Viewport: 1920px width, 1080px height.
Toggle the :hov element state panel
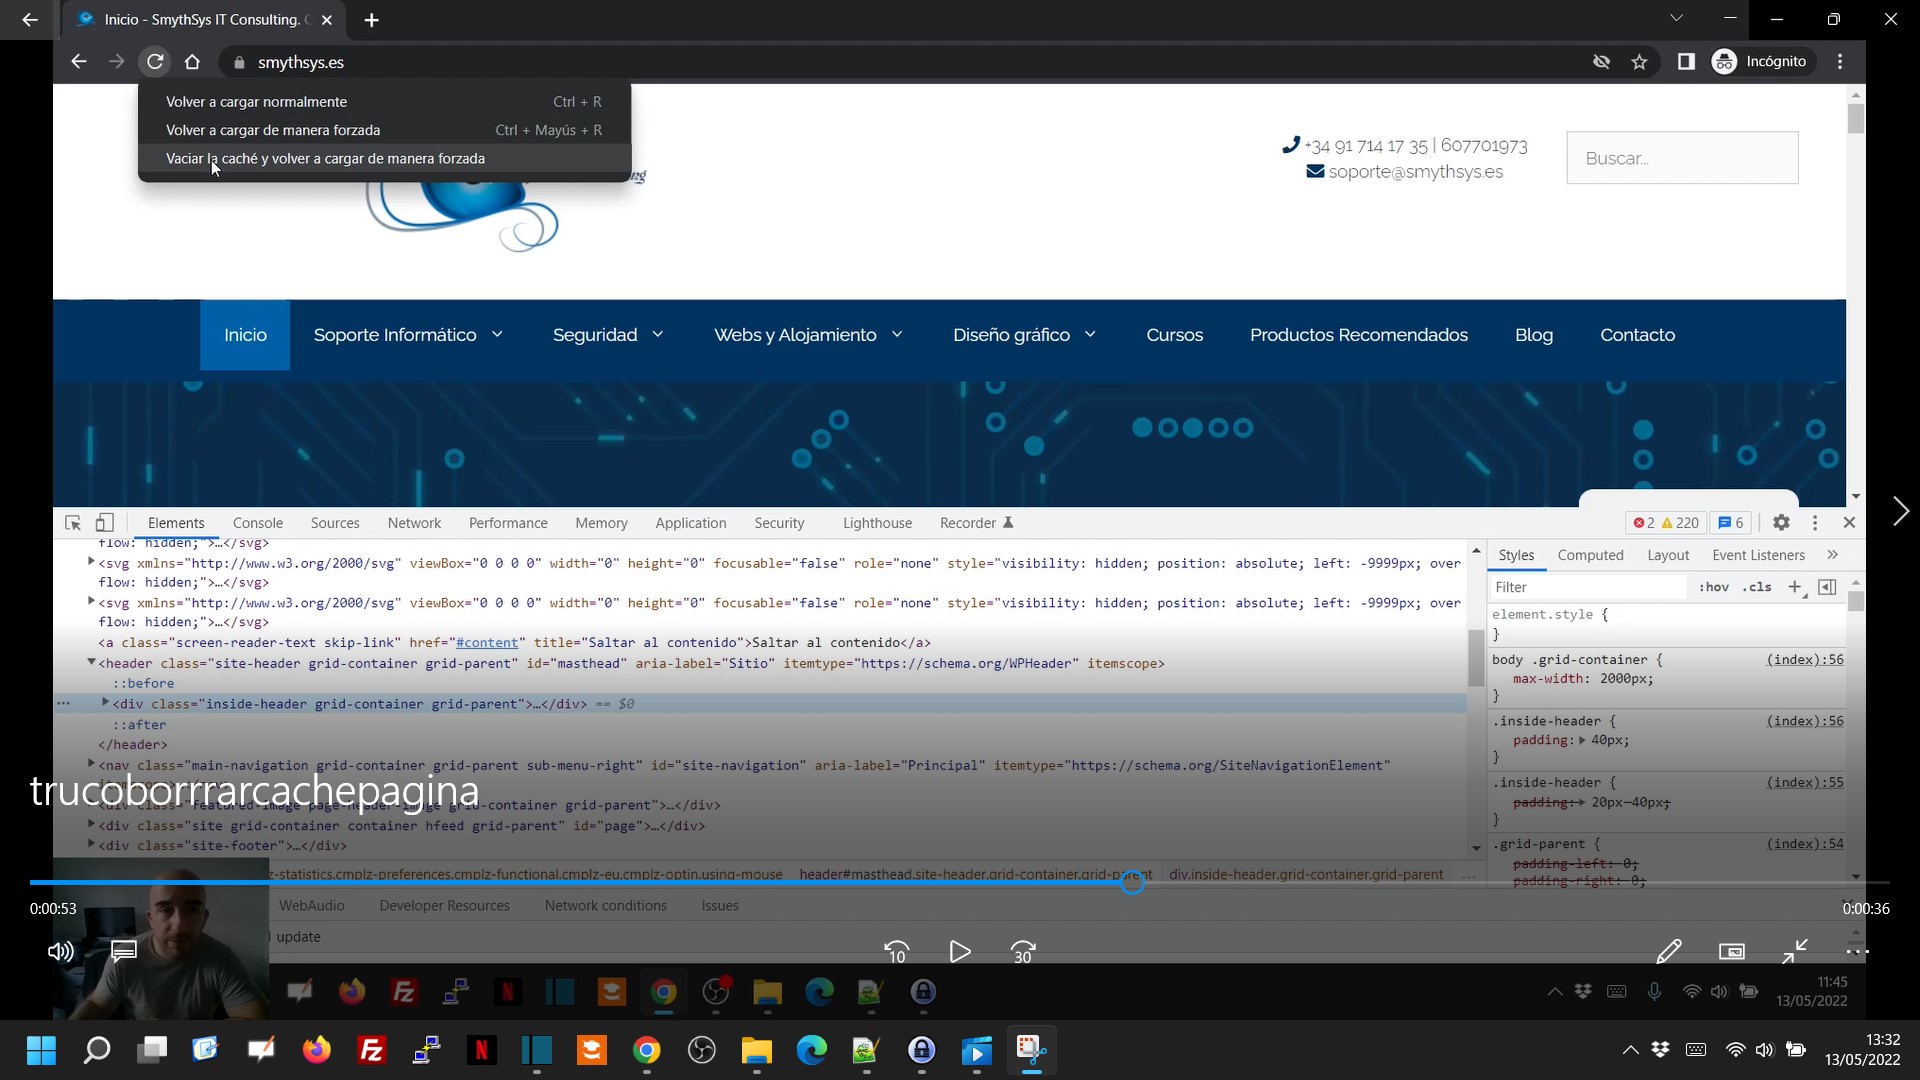click(1713, 587)
